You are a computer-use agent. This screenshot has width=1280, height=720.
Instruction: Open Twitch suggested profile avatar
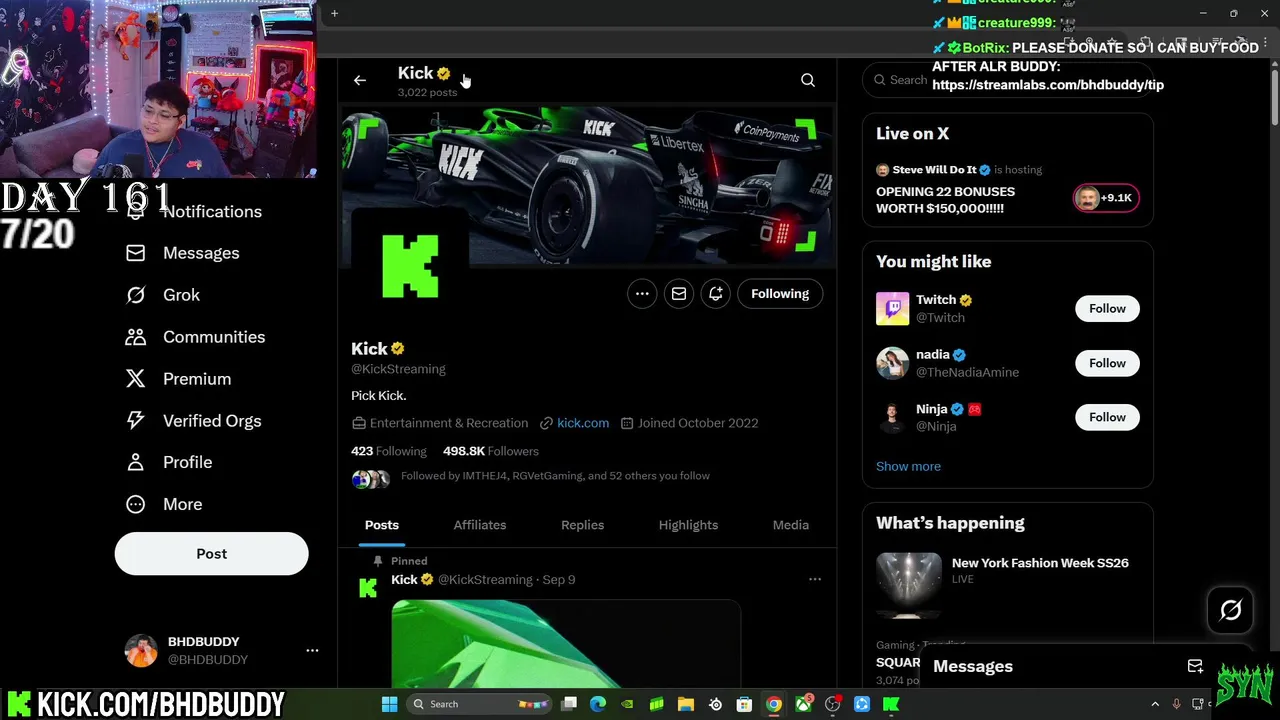(893, 309)
